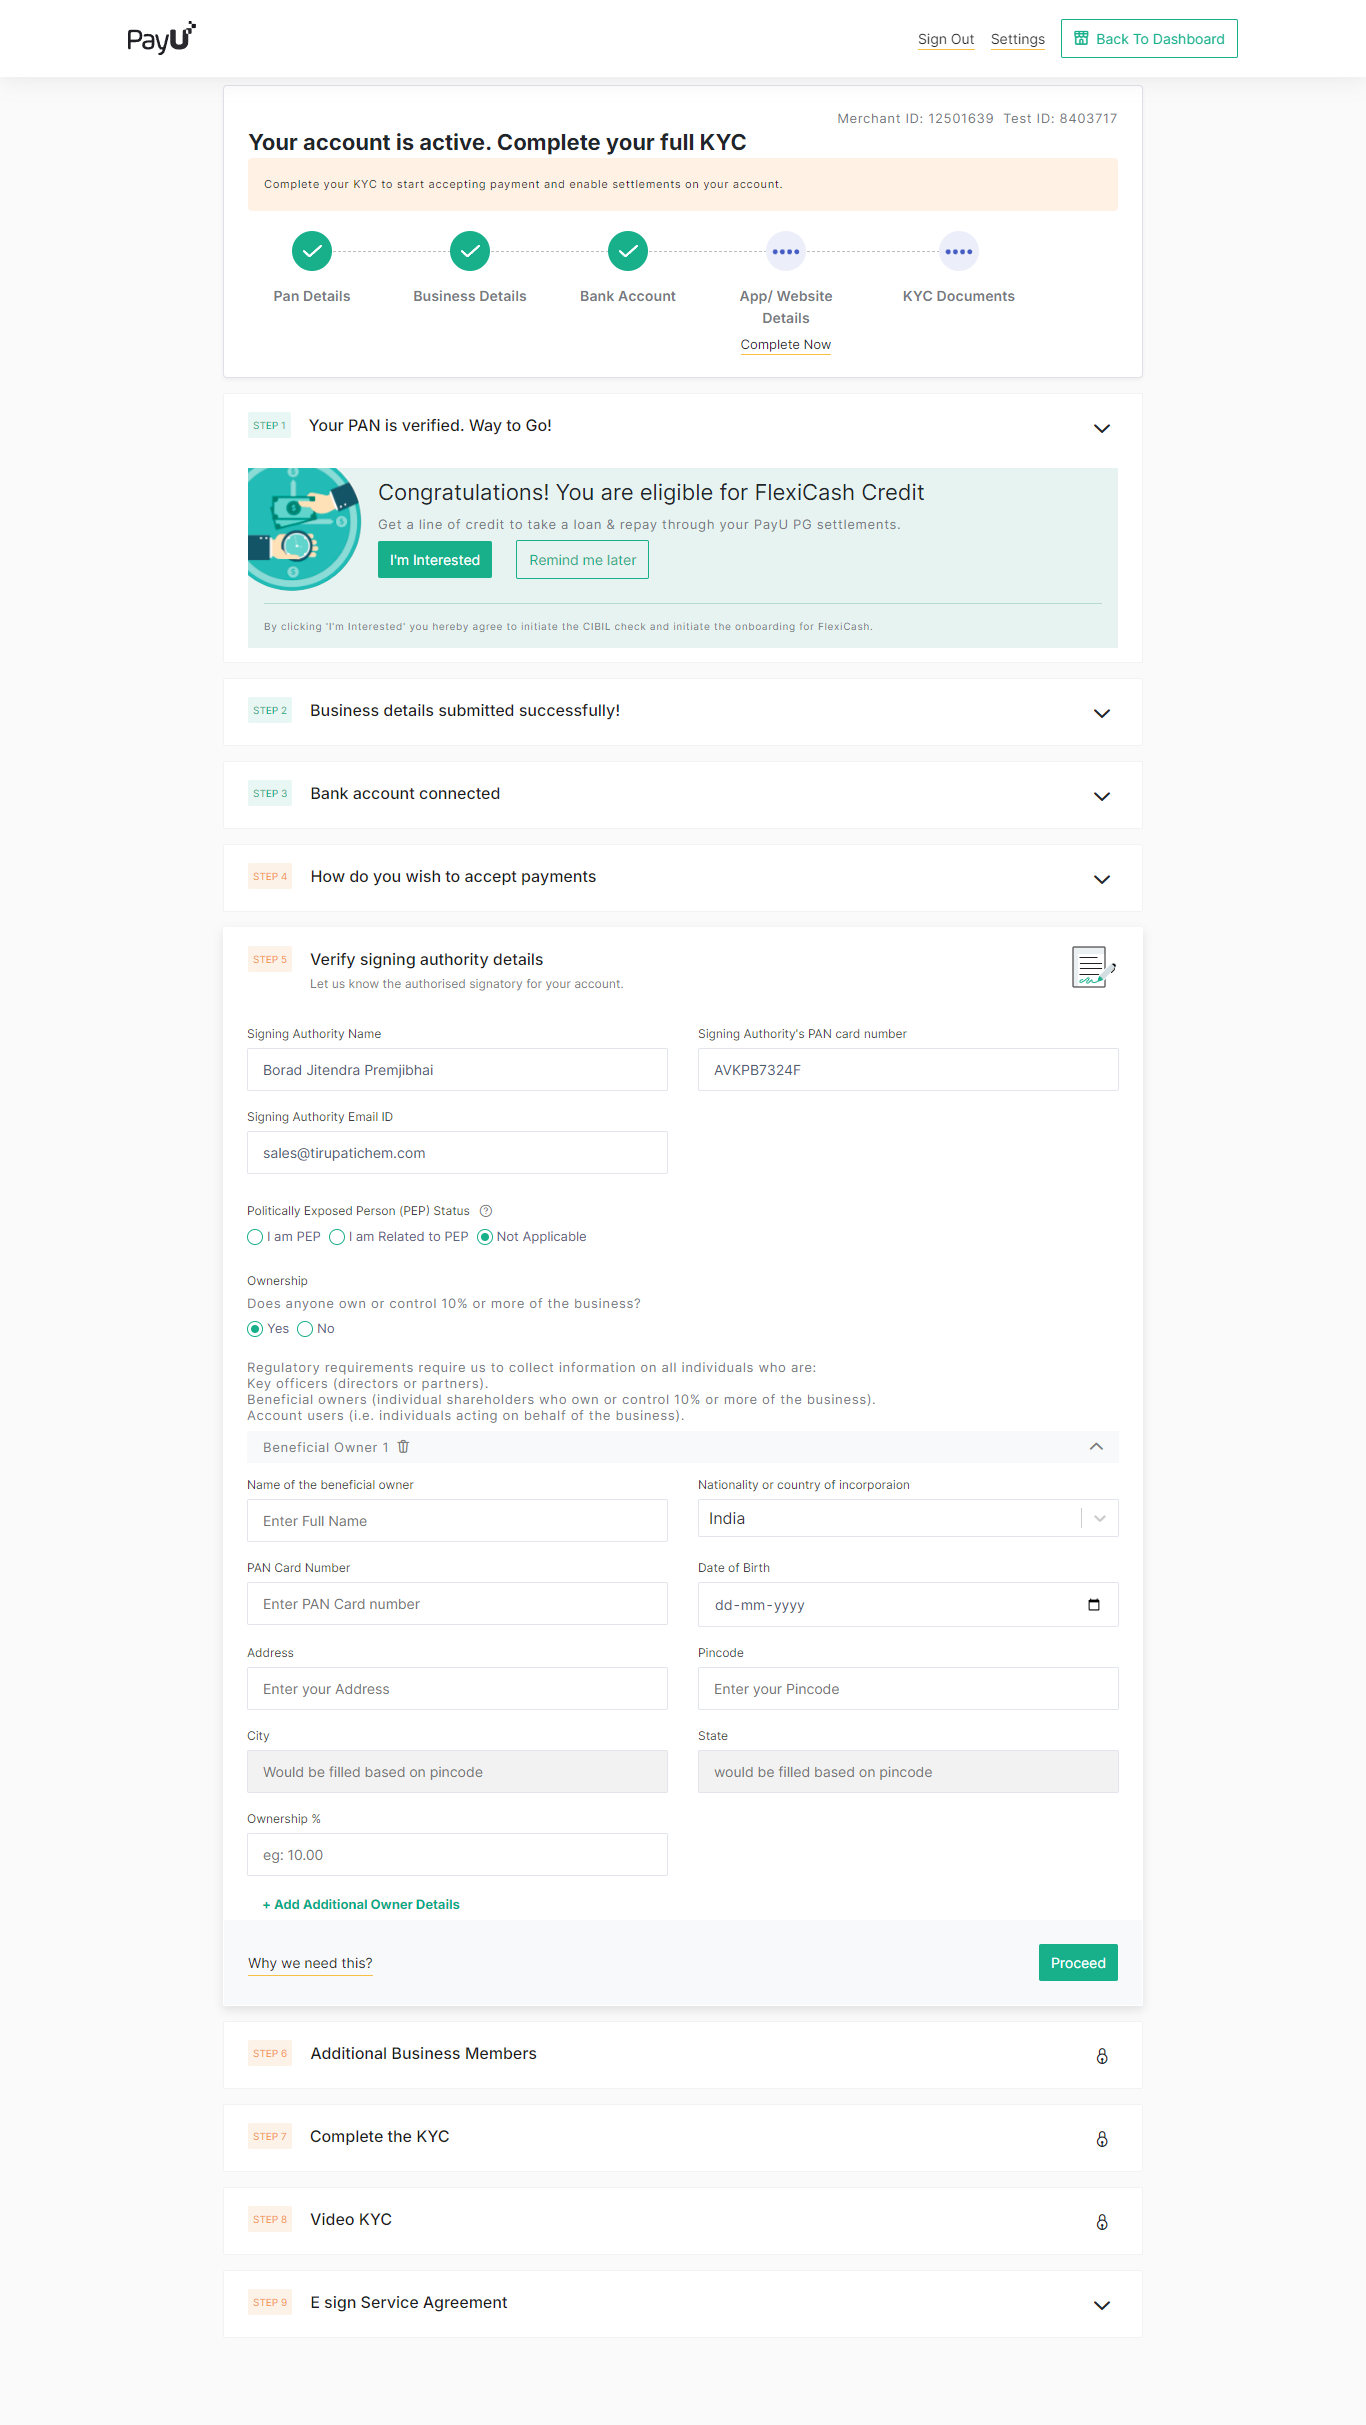Click the PayU logo
Image resolution: width=1366 pixels, height=2425 pixels.
[x=161, y=38]
